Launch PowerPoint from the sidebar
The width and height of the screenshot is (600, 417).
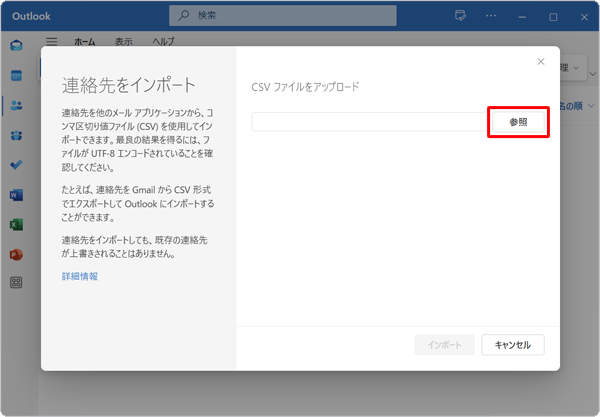tap(16, 254)
